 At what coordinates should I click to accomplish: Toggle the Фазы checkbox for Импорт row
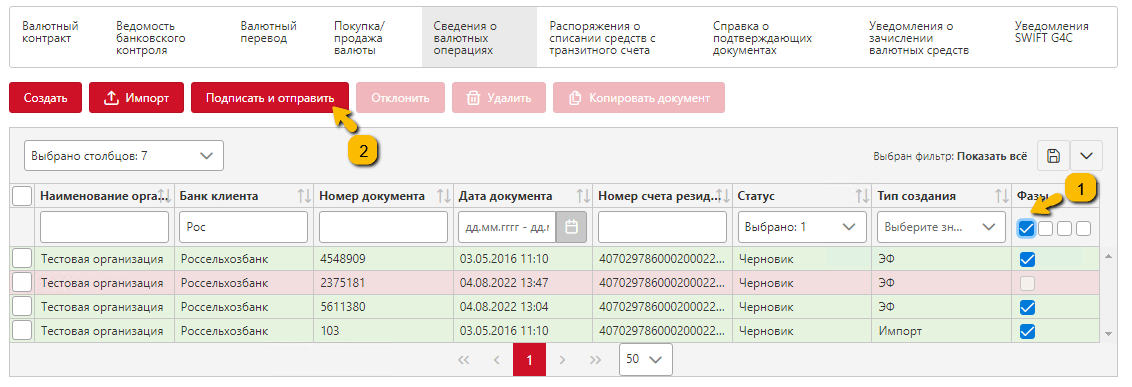click(1027, 331)
